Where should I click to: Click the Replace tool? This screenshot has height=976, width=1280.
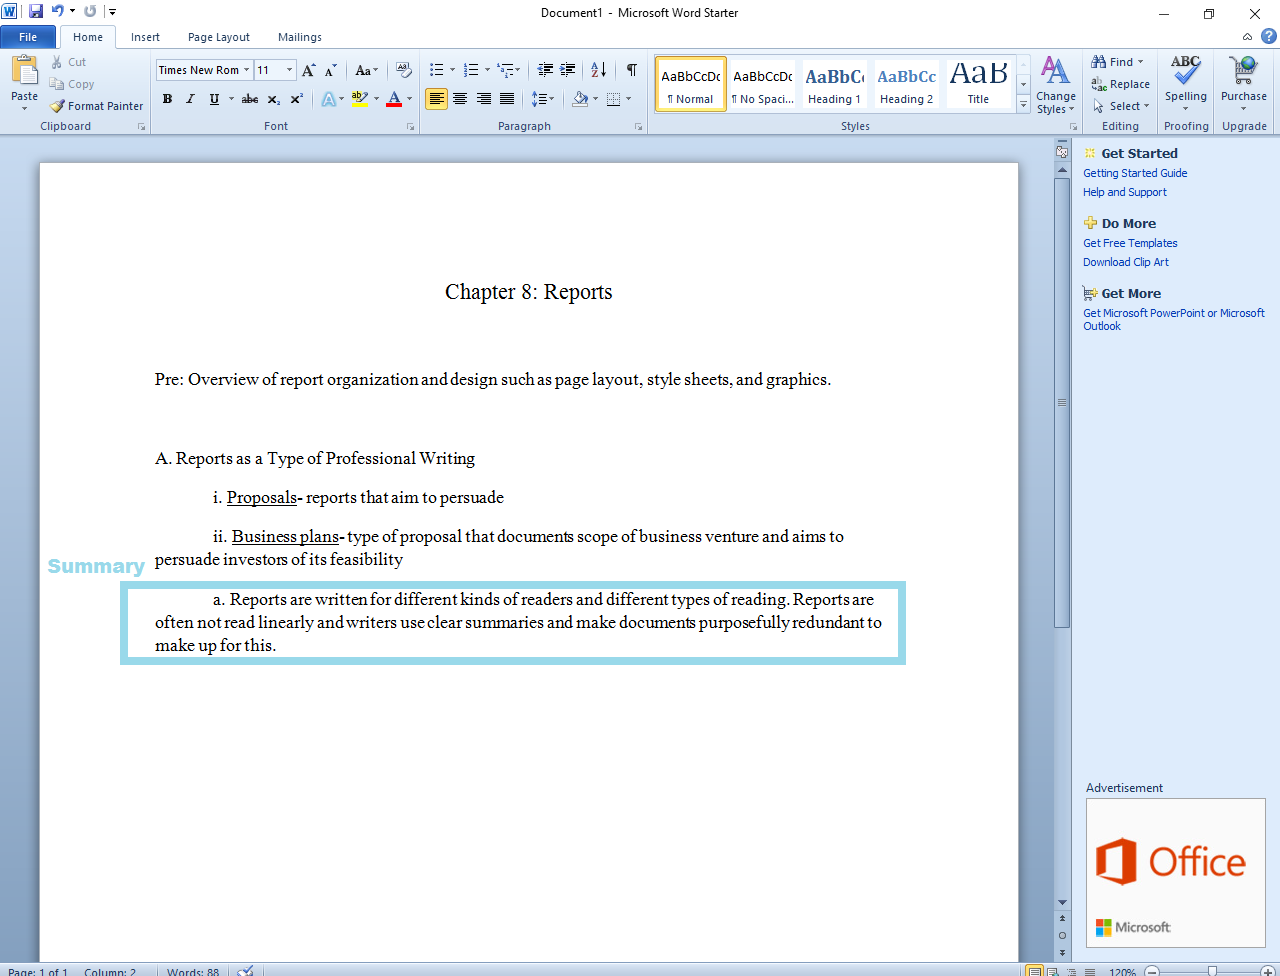click(x=1120, y=84)
